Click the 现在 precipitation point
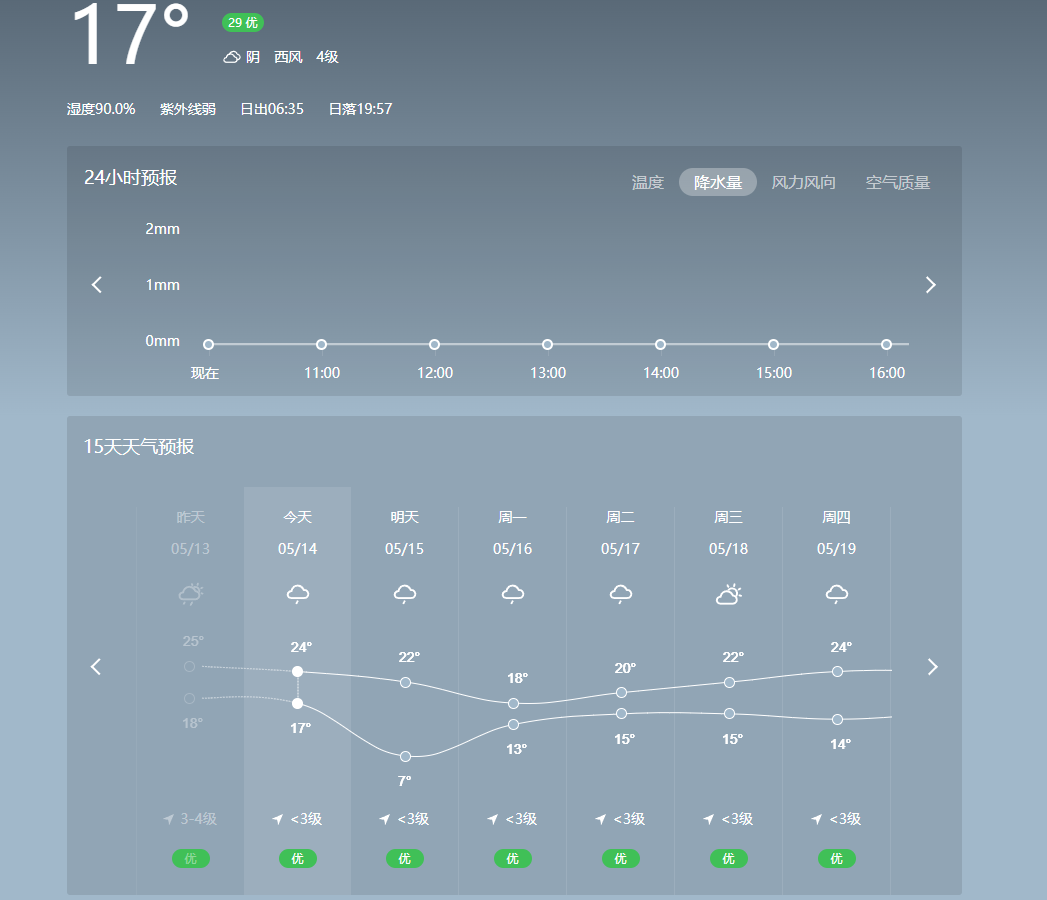Image resolution: width=1047 pixels, height=900 pixels. point(208,345)
